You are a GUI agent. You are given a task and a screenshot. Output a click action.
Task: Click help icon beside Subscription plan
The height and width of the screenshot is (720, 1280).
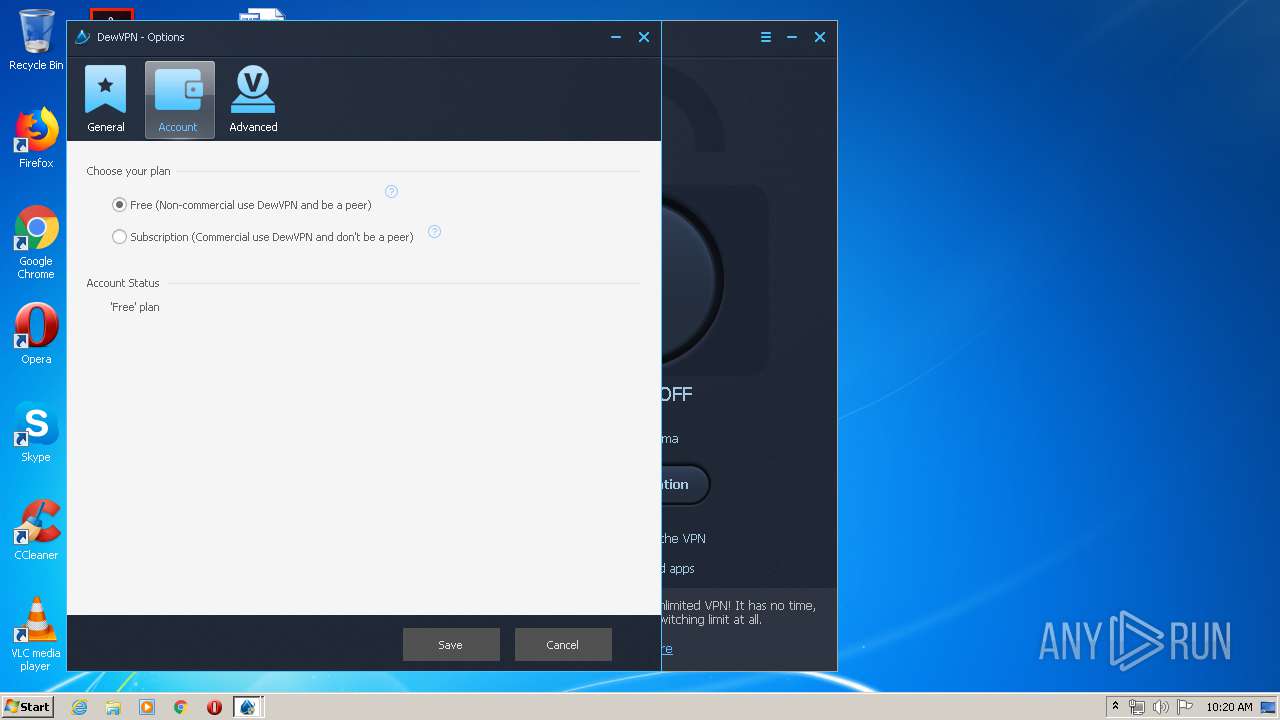pos(434,231)
